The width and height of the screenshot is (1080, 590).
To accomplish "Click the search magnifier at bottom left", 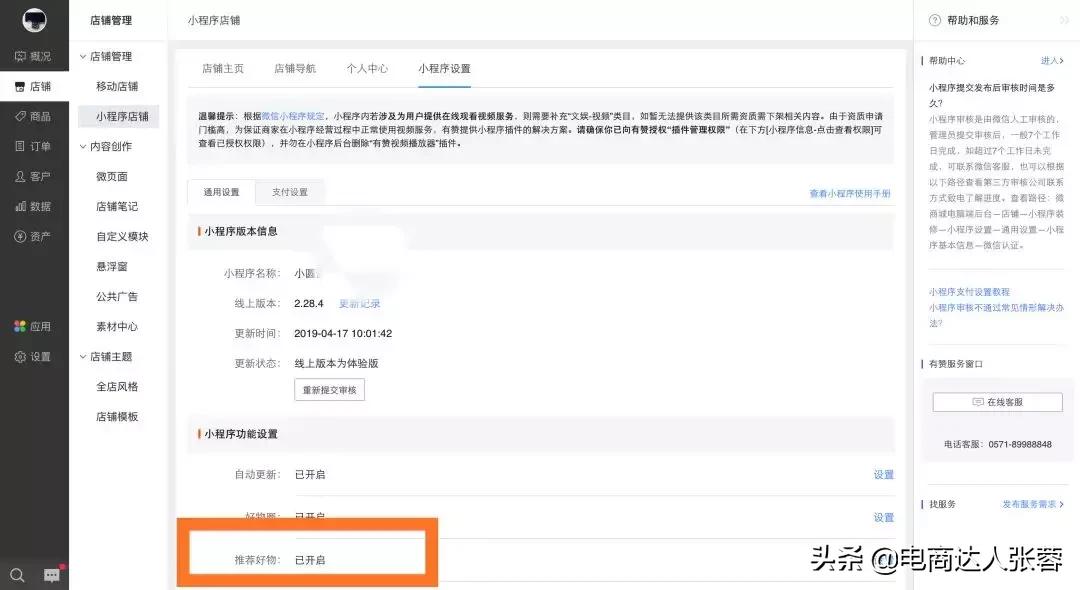I will point(18,577).
